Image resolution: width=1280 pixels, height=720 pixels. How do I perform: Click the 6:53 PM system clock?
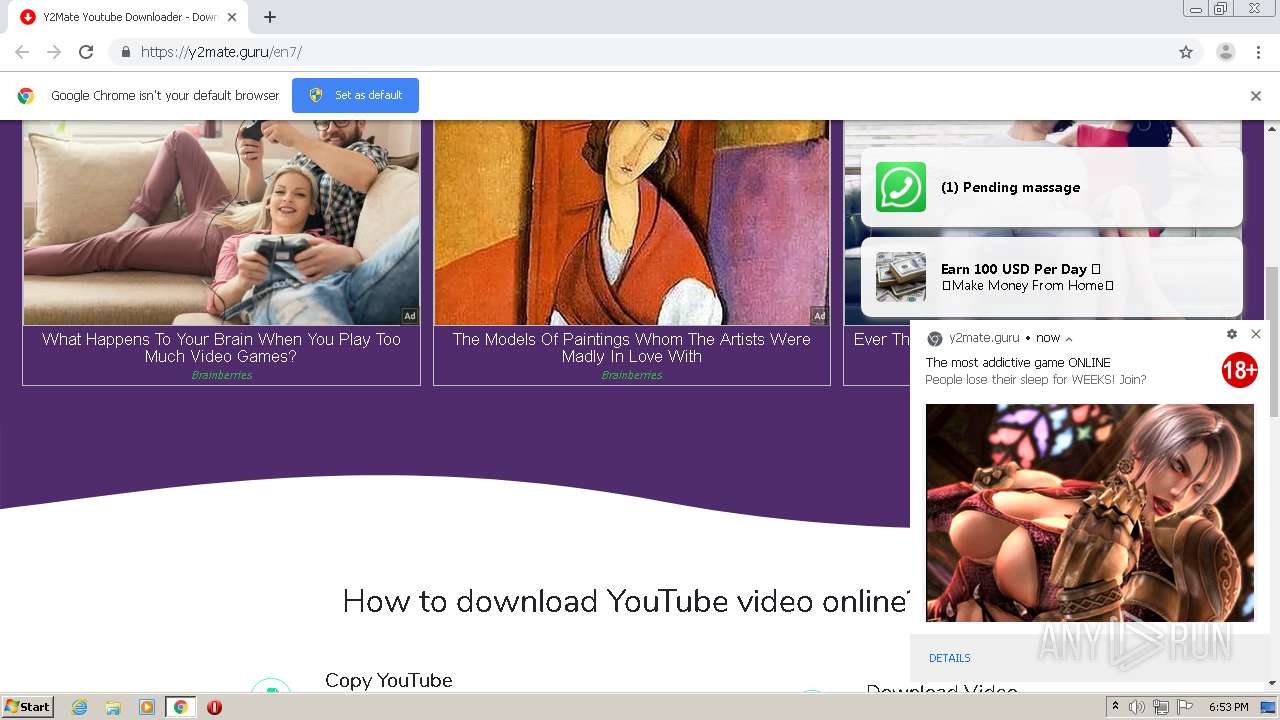(1228, 707)
